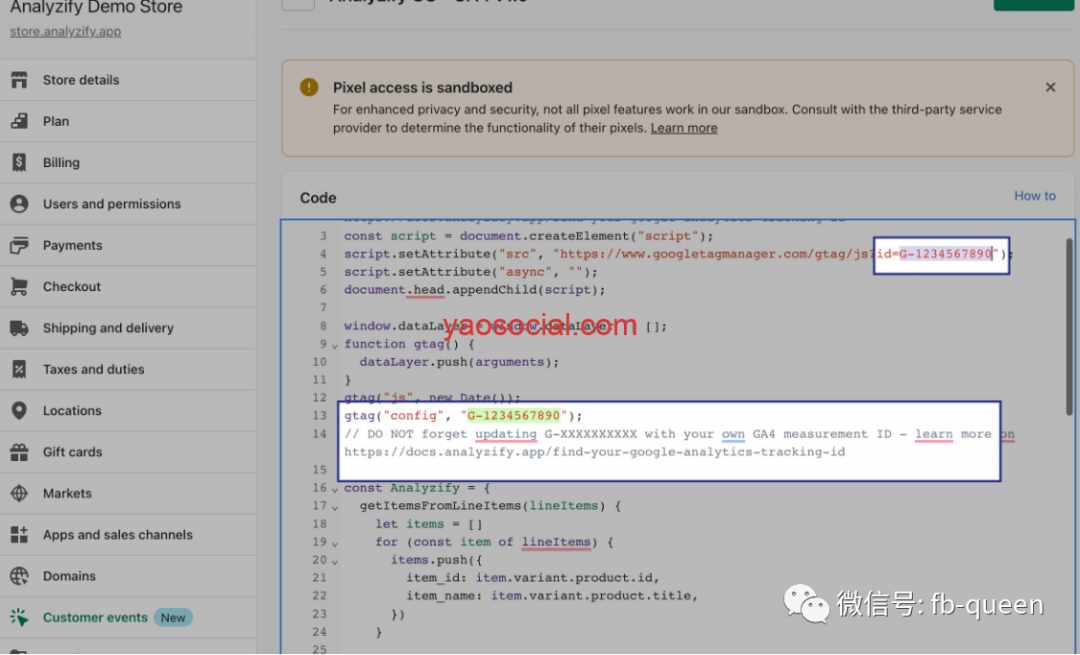Click the Gift cards present icon
The width and height of the screenshot is (1080, 655).
point(19,452)
